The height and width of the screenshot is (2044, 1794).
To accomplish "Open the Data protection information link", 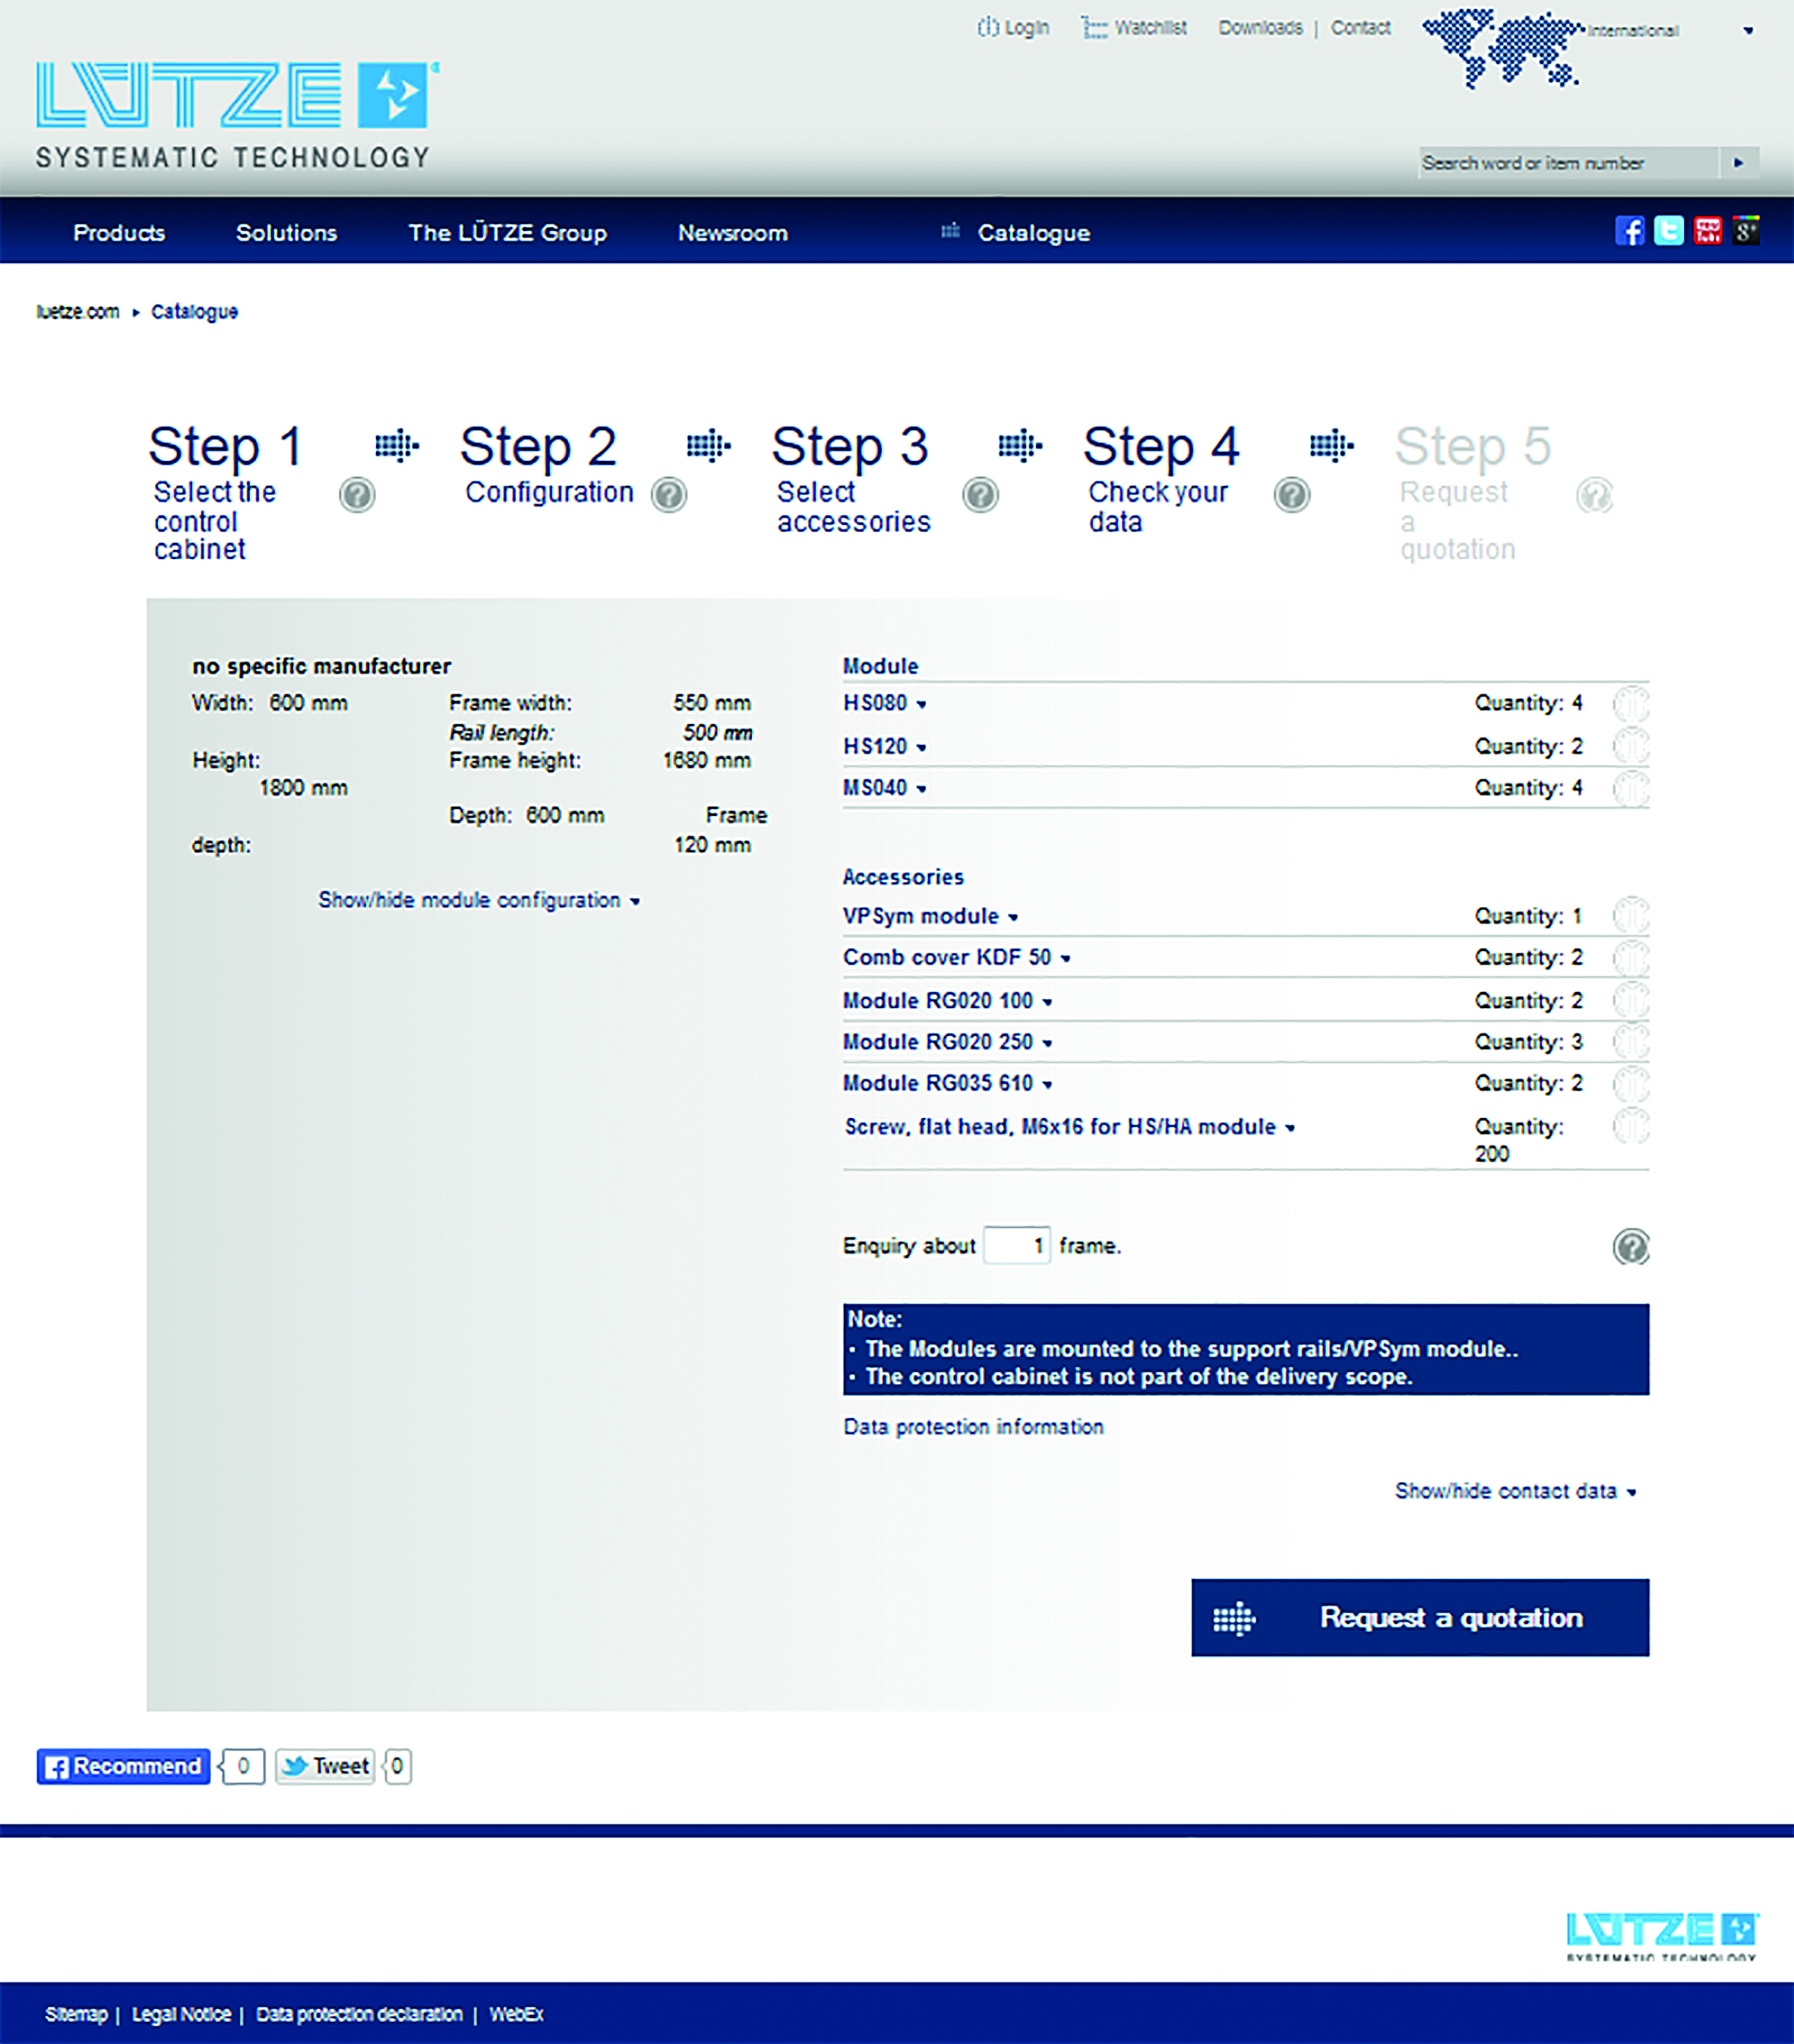I will pos(972,1427).
